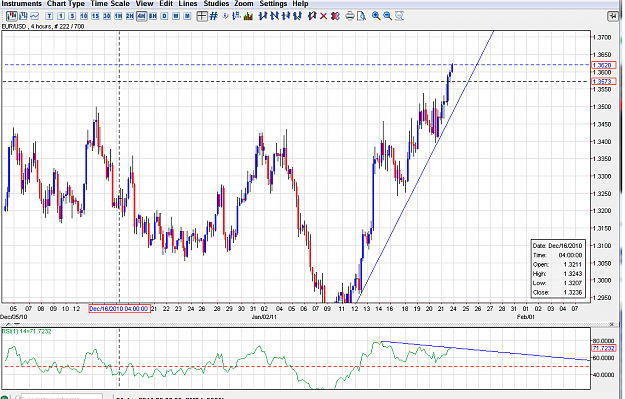Select the bar chart type icon
625x399 pixels.
(23, 16)
